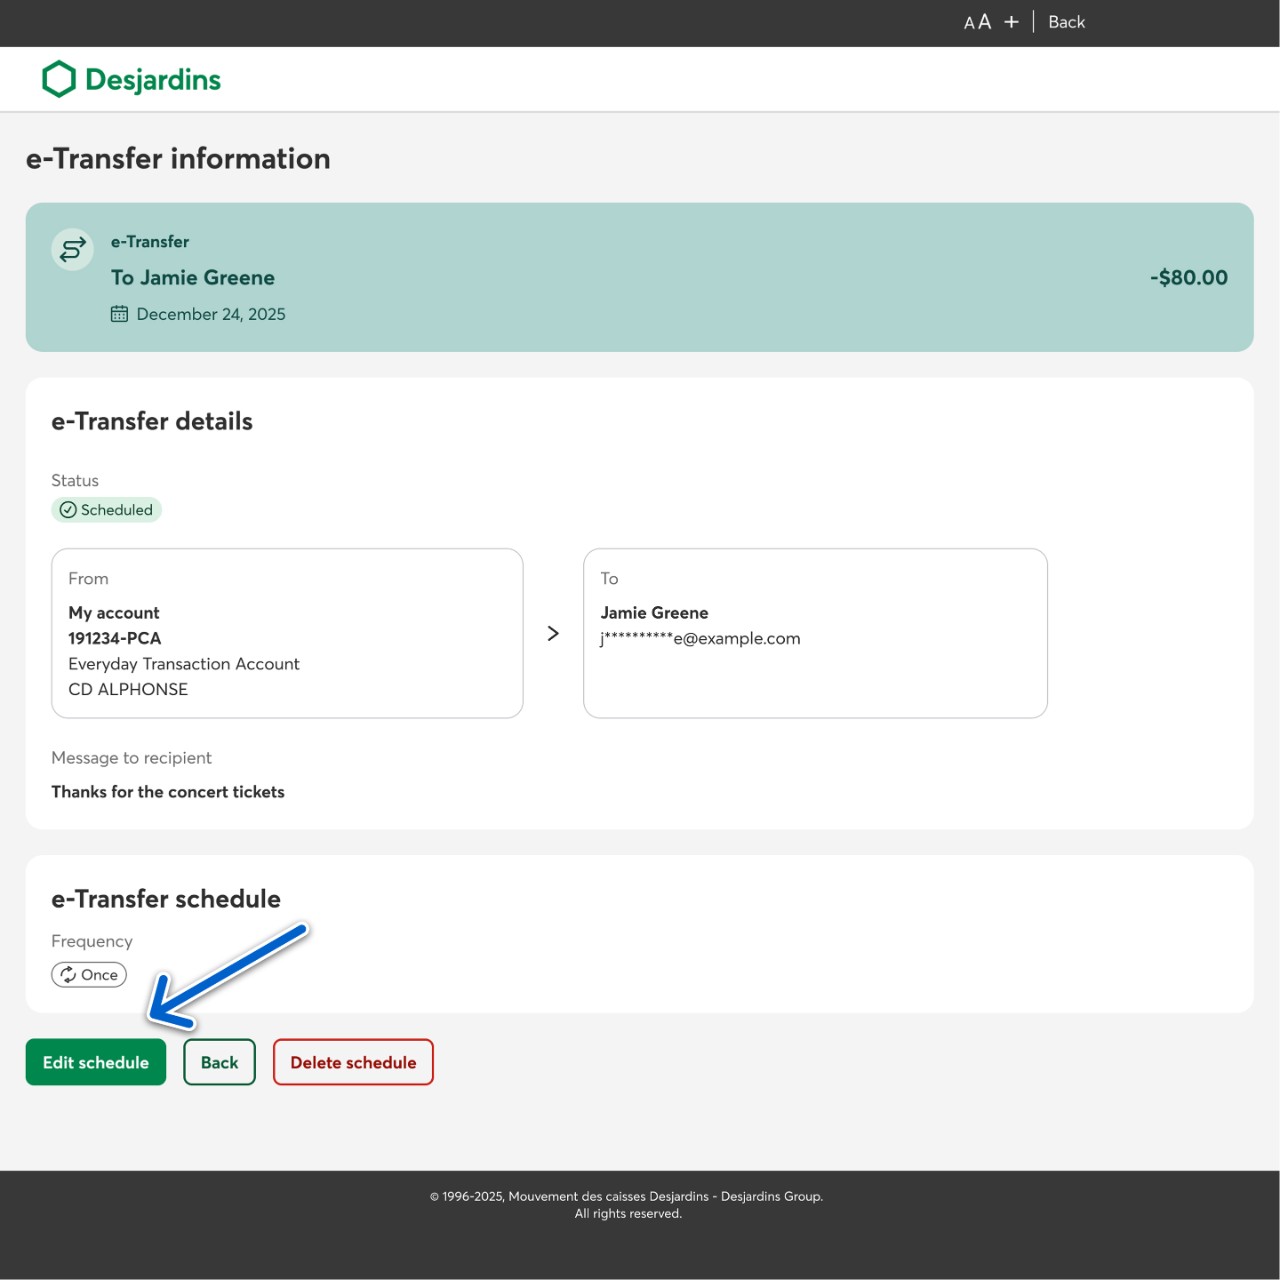
Task: Select the To Jamie Greene banner title
Action: point(193,277)
